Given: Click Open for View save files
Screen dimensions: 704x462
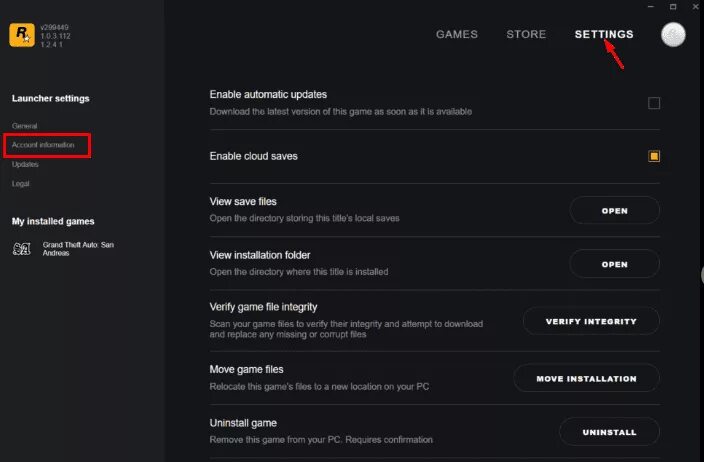Looking at the screenshot, I should [614, 211].
